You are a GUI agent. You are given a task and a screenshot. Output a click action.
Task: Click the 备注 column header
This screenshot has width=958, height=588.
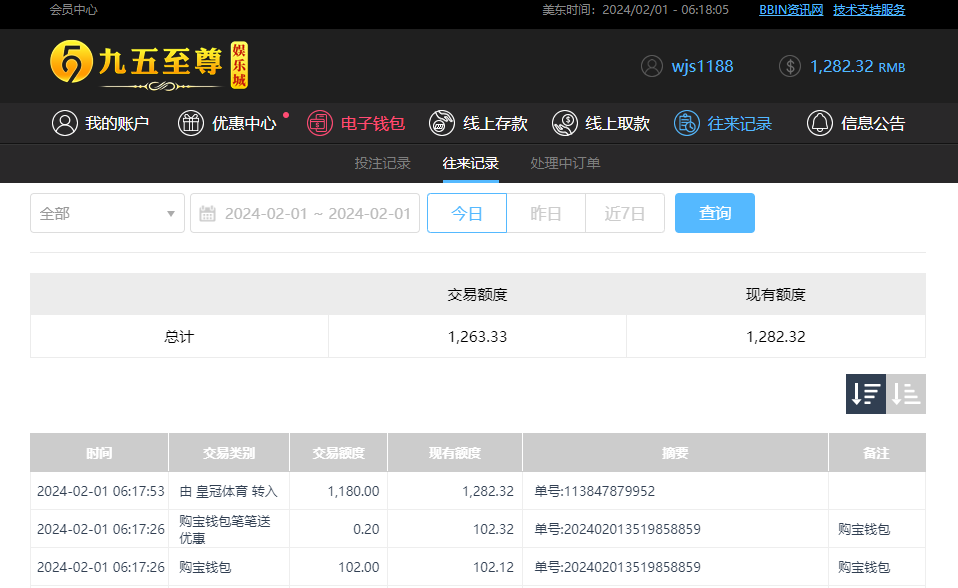(x=877, y=453)
